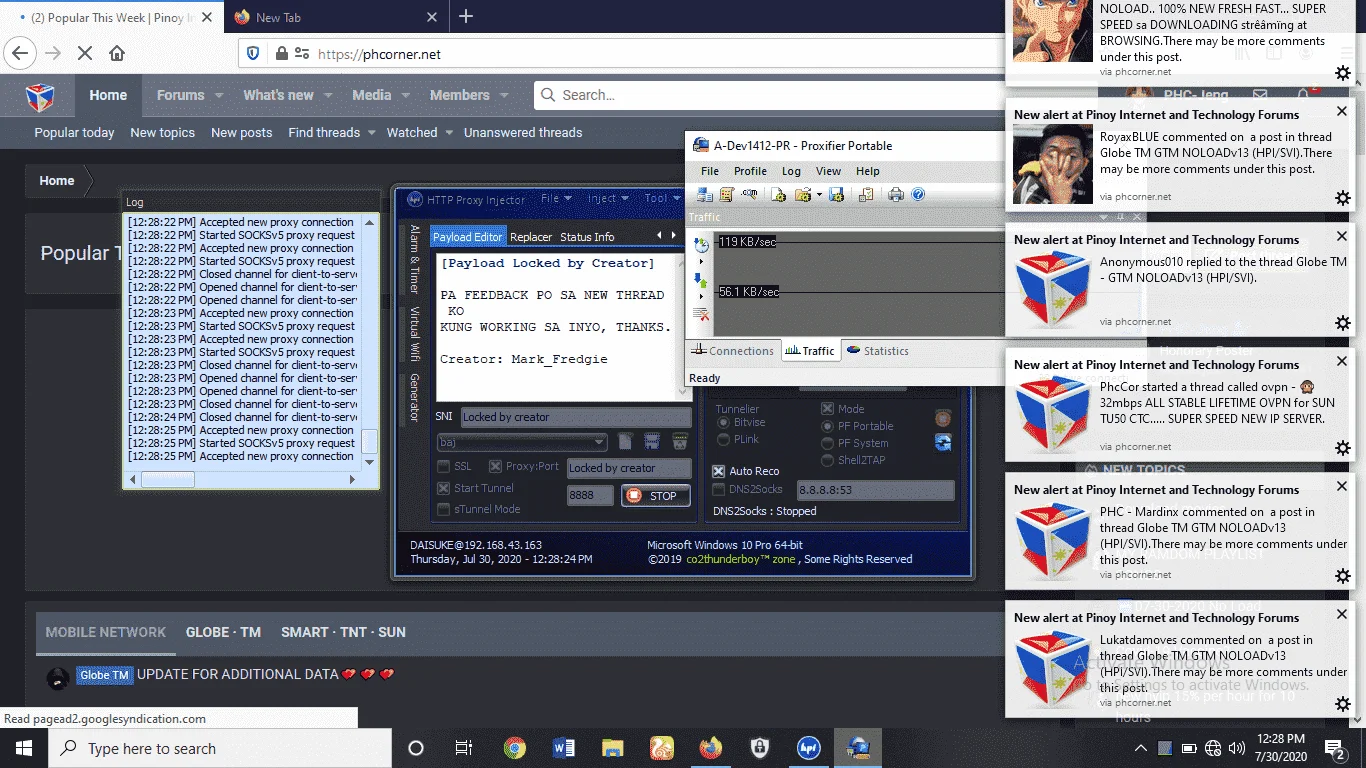Toggle the Auto Reco checkbox
The image size is (1366, 768).
click(718, 471)
